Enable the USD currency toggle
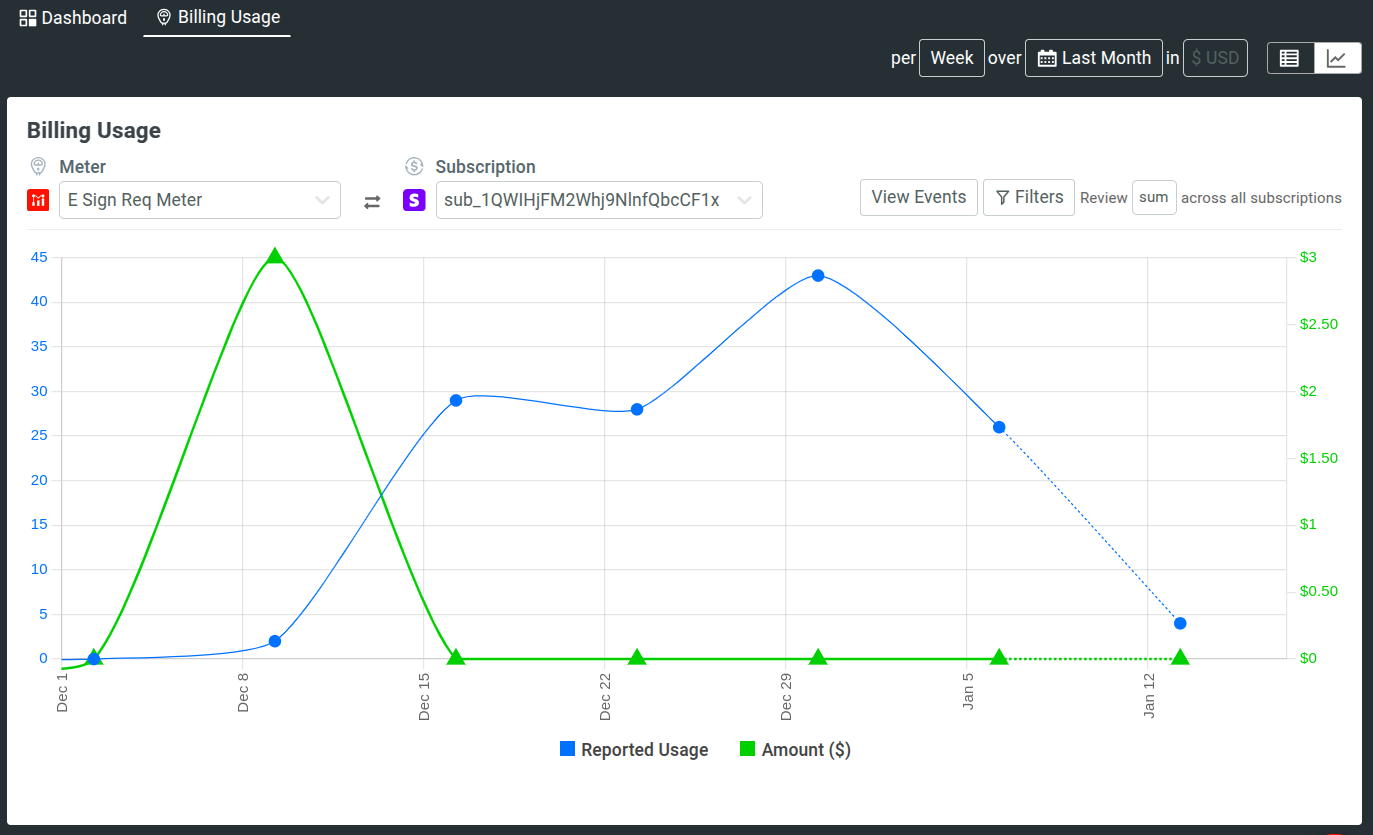Screen dimensions: 1373x835 point(1215,57)
